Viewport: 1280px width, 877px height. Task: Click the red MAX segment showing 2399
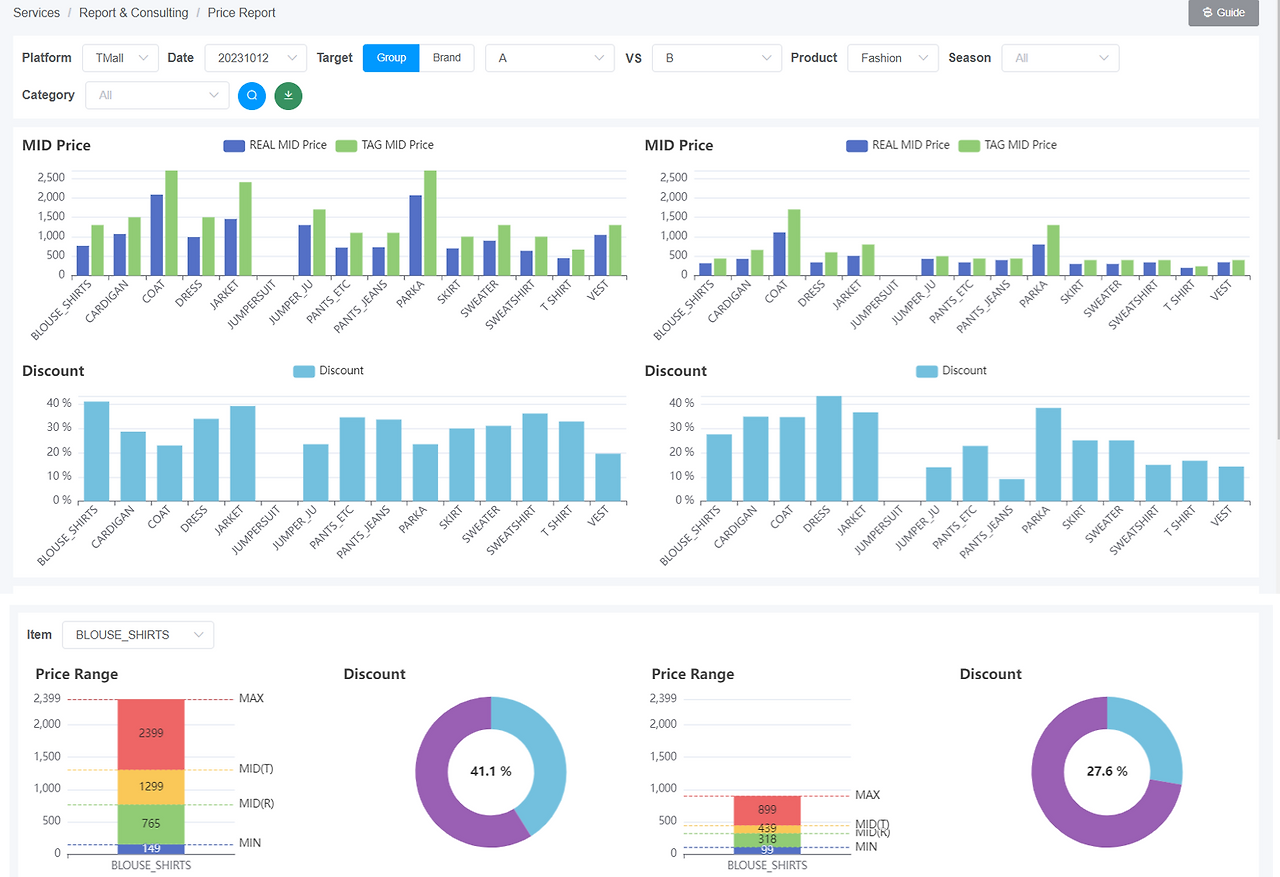(x=151, y=734)
